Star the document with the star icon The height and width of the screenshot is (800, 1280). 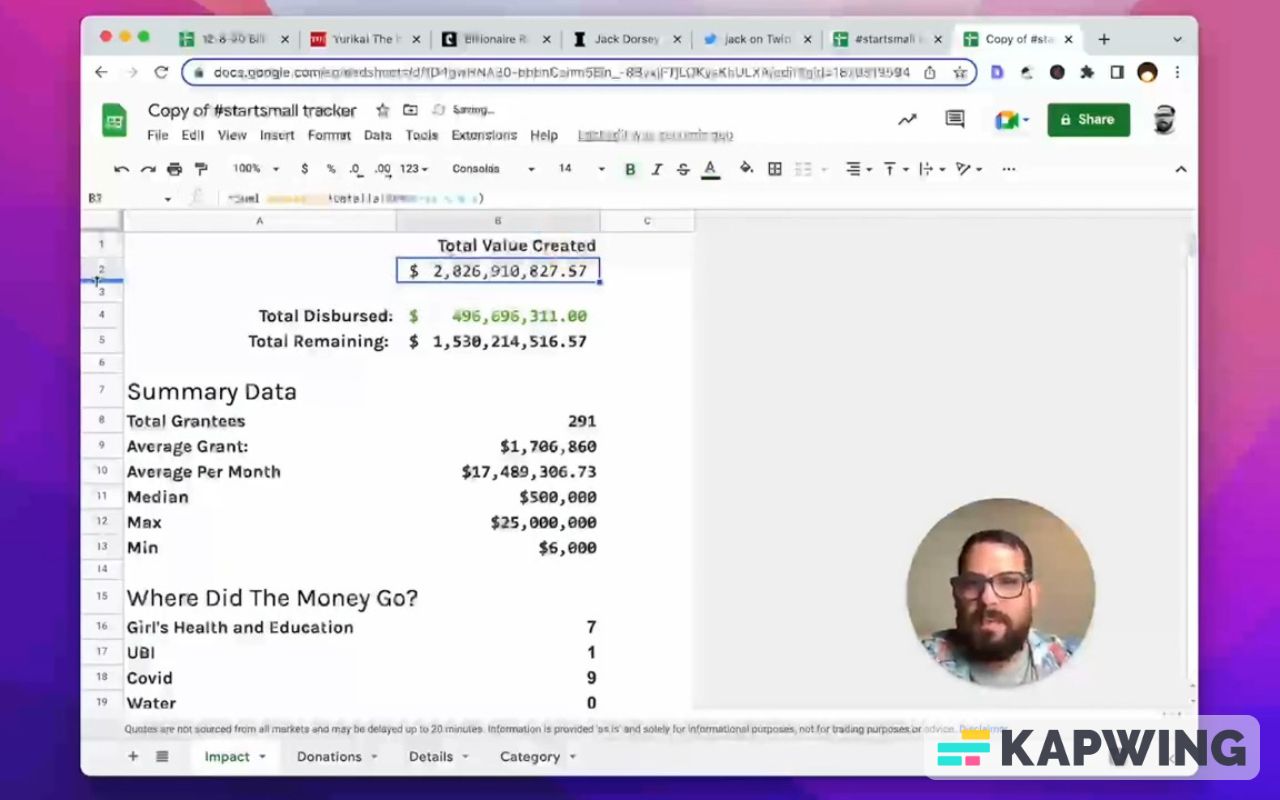382,110
